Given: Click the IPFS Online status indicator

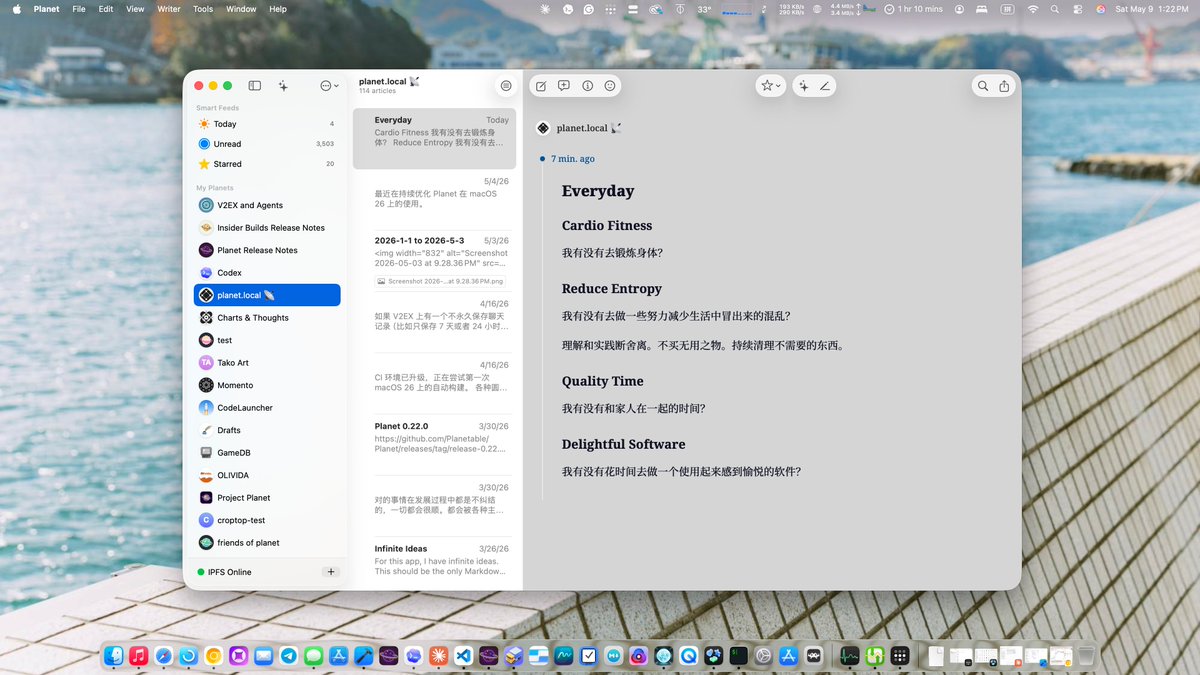Looking at the screenshot, I should click(225, 572).
